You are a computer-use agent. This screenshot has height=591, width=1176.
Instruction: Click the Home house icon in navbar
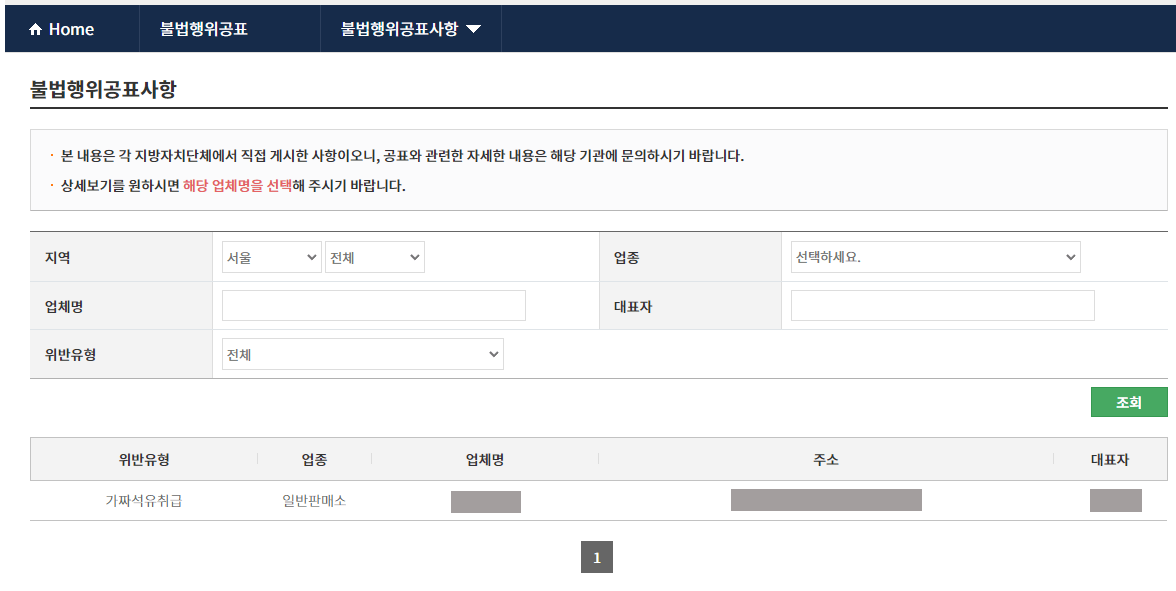pos(32,29)
